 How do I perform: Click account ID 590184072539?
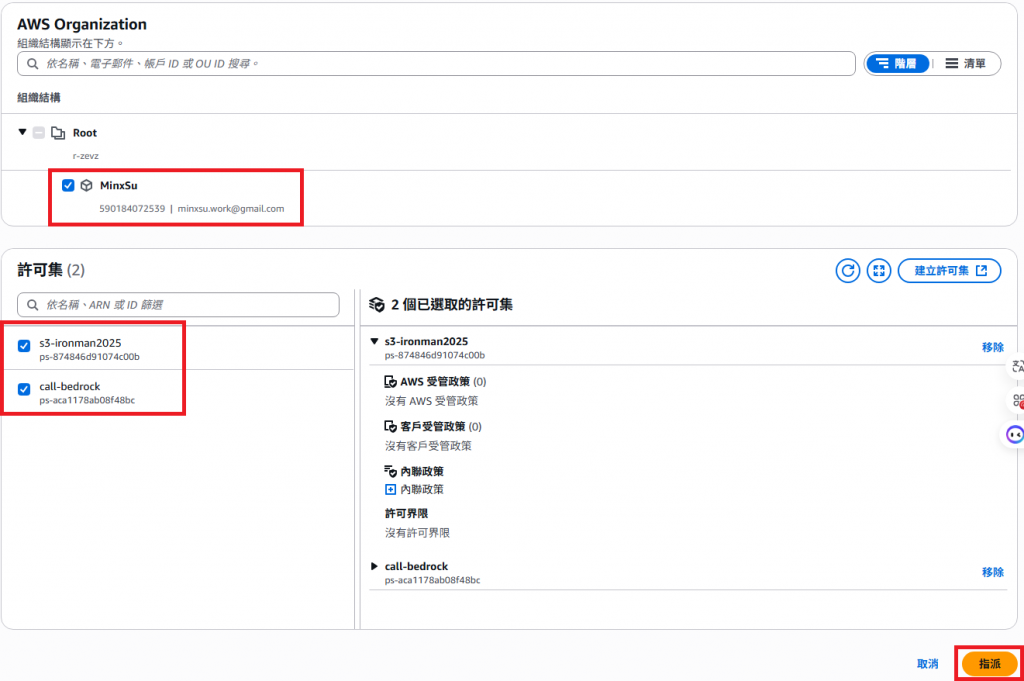pyautogui.click(x=132, y=209)
